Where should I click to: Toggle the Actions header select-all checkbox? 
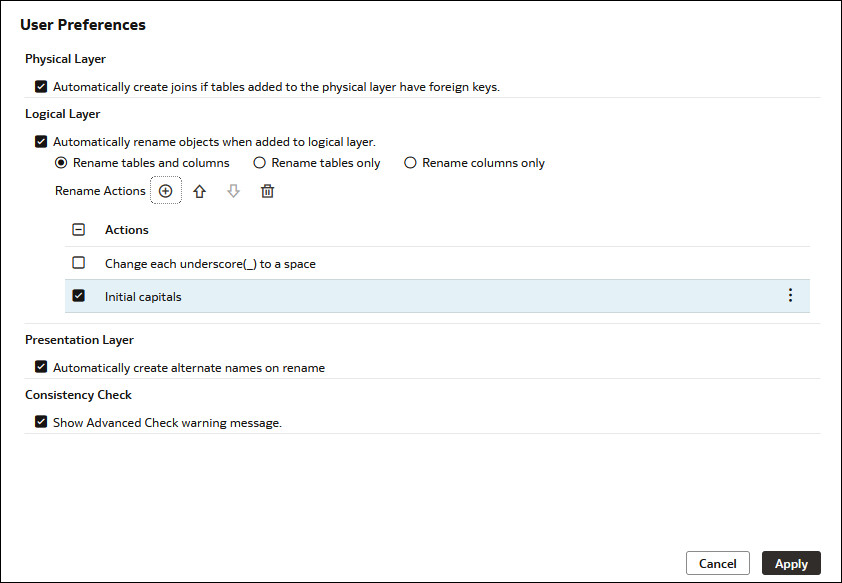pyautogui.click(x=79, y=230)
